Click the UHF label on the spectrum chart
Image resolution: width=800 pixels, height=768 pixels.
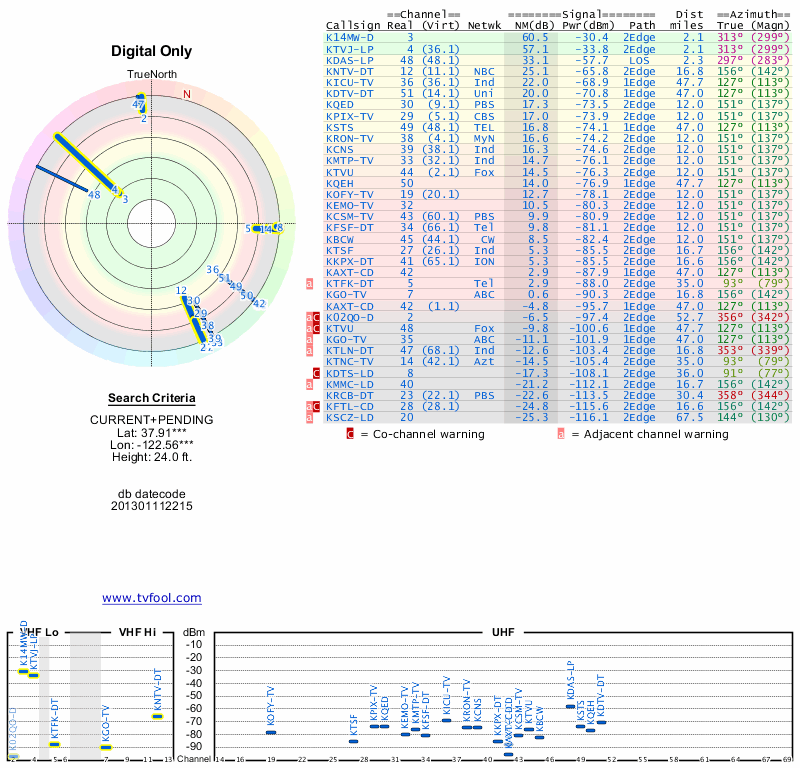503,632
